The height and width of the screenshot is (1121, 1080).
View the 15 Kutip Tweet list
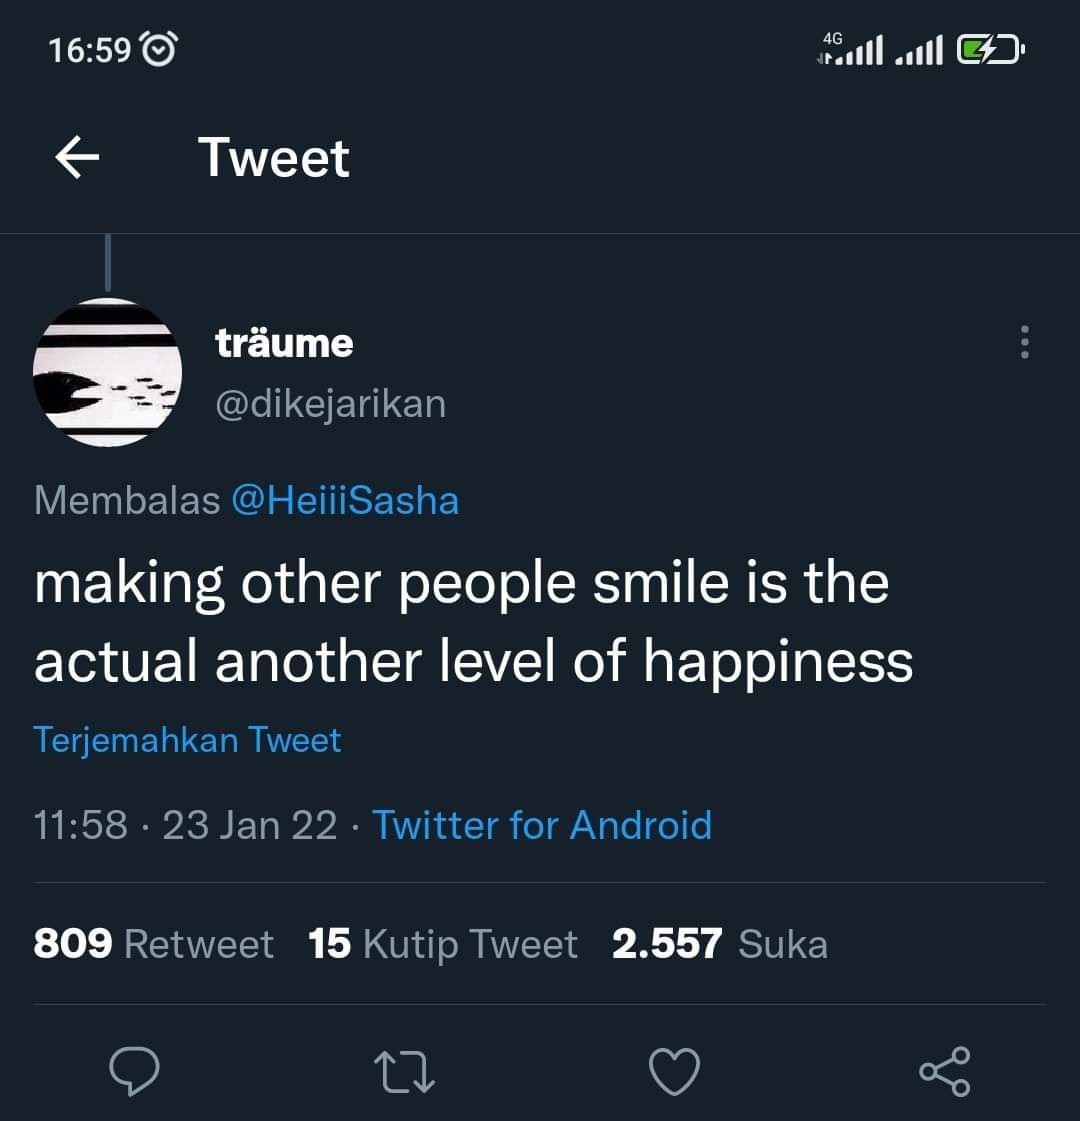443,944
